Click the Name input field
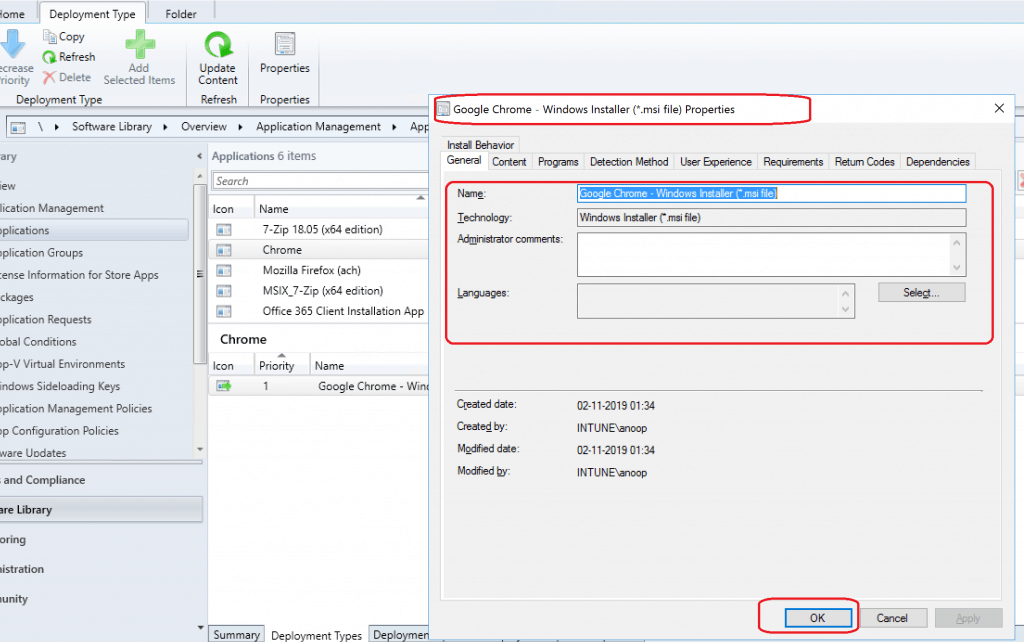Image resolution: width=1024 pixels, height=642 pixels. point(771,193)
